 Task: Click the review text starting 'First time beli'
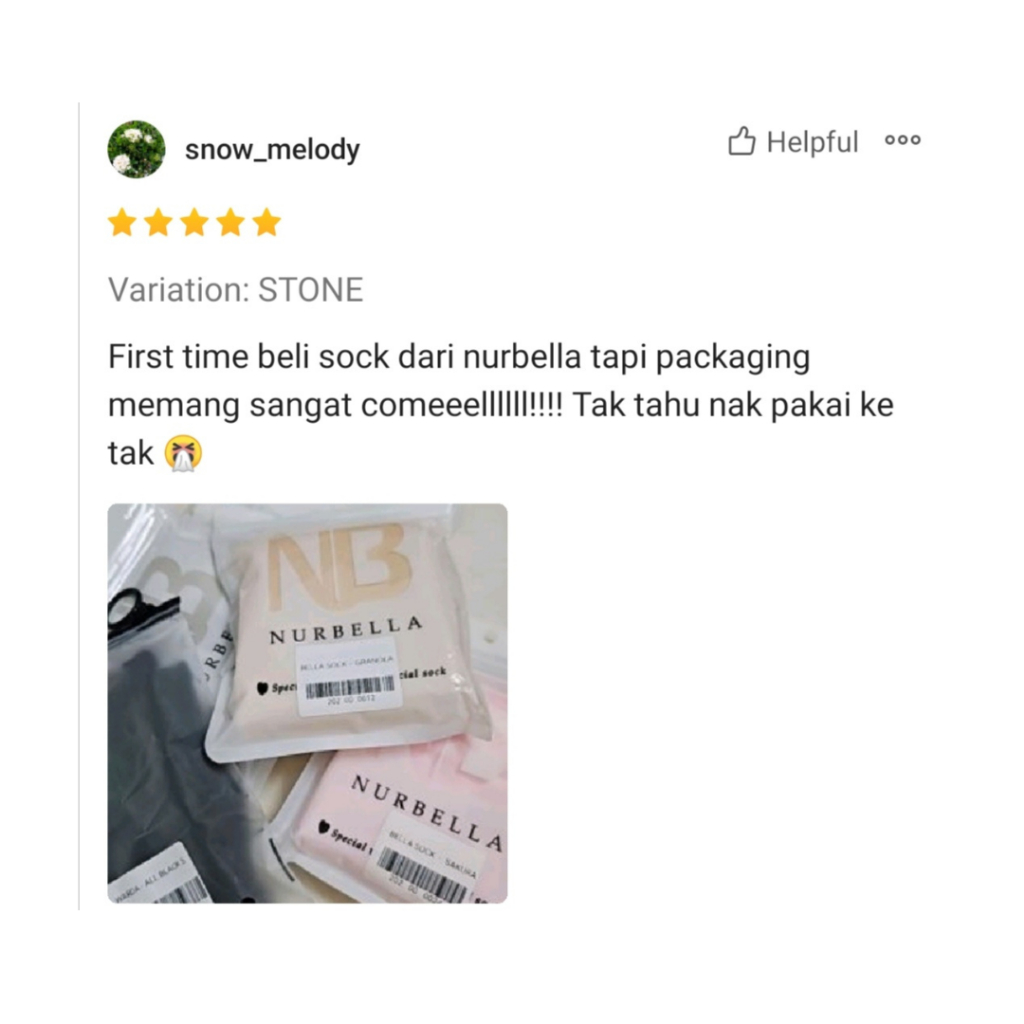point(500,405)
